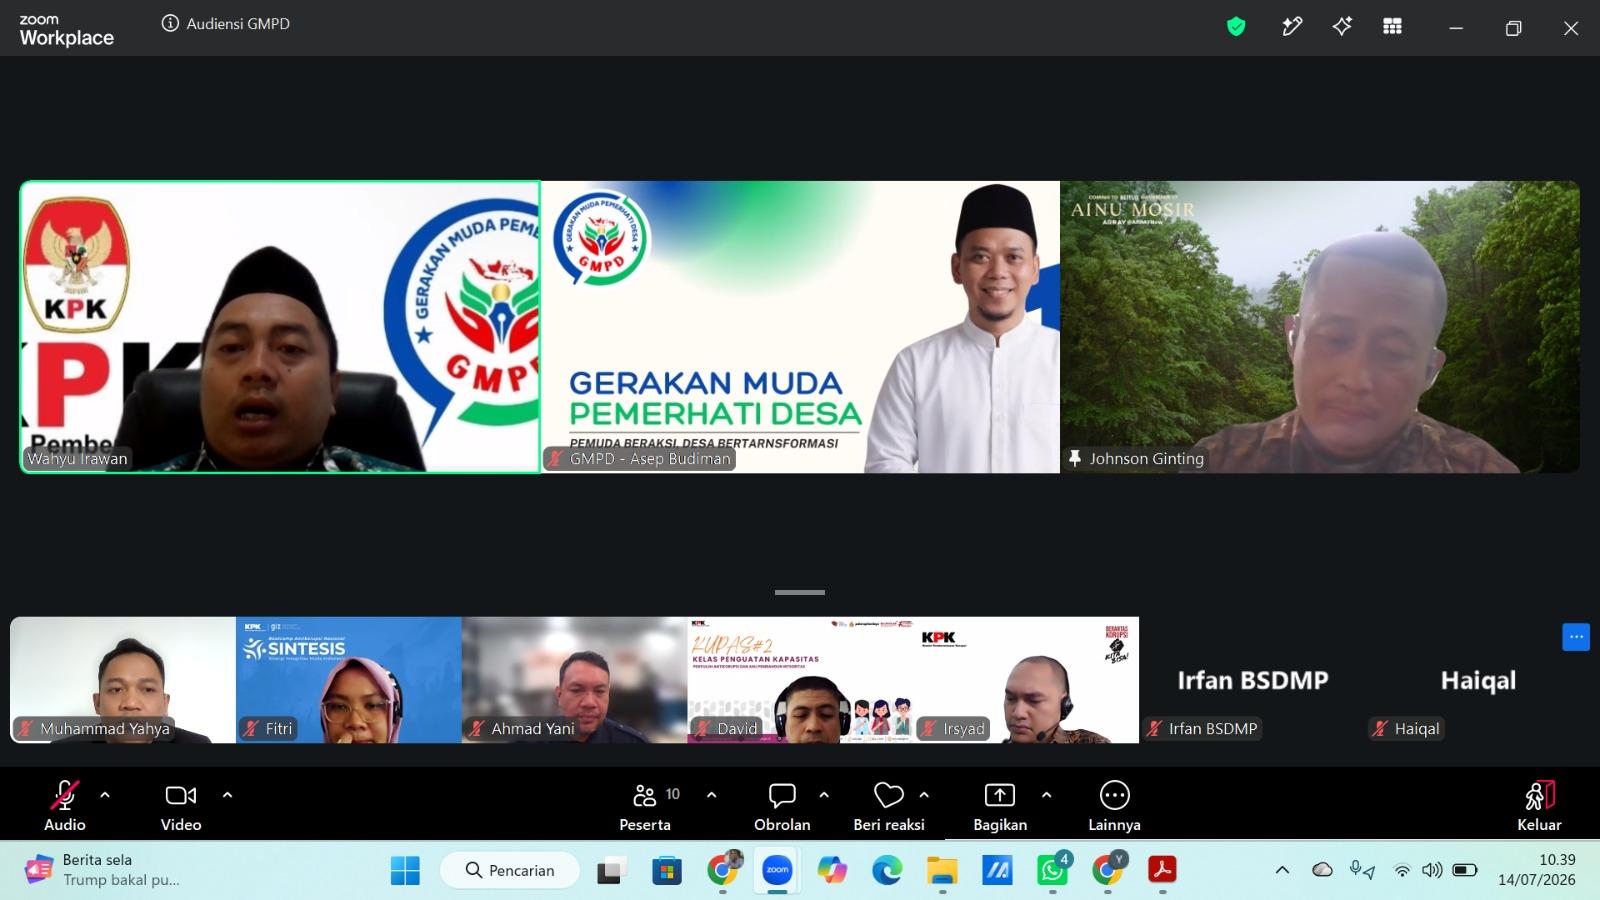Open the Obrolan chat panel
This screenshot has height=900, width=1600.
pos(782,806)
